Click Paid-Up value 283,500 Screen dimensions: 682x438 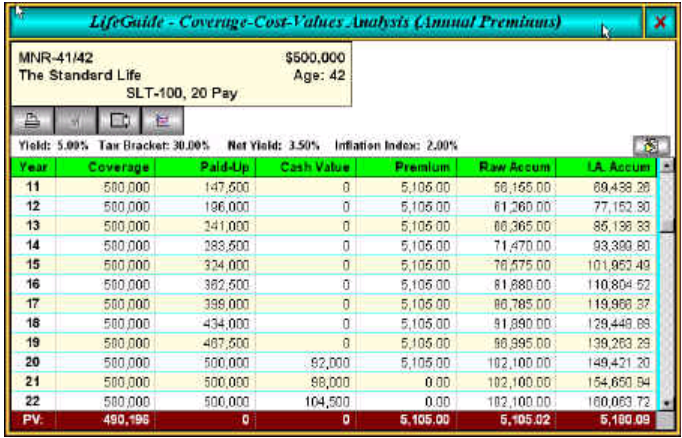click(x=227, y=246)
